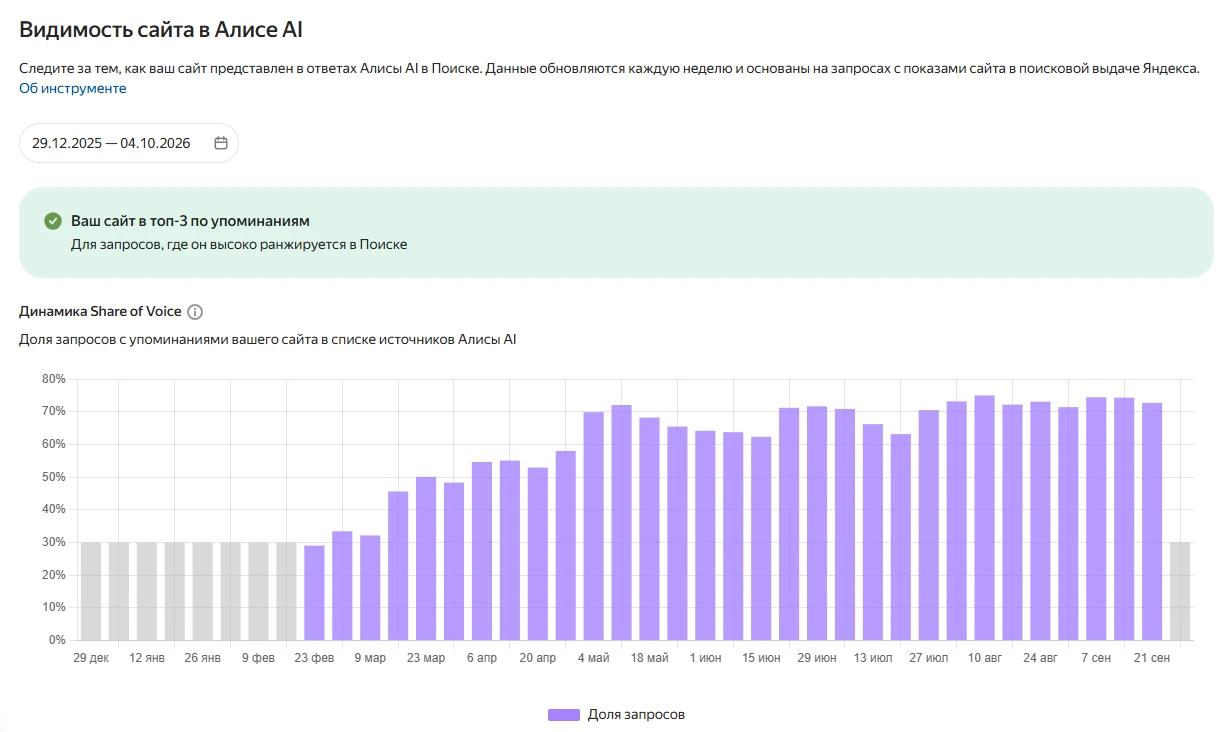The width and height of the screenshot is (1225, 732).
Task: Open the 'Об инструменте' link
Action: tap(73, 88)
